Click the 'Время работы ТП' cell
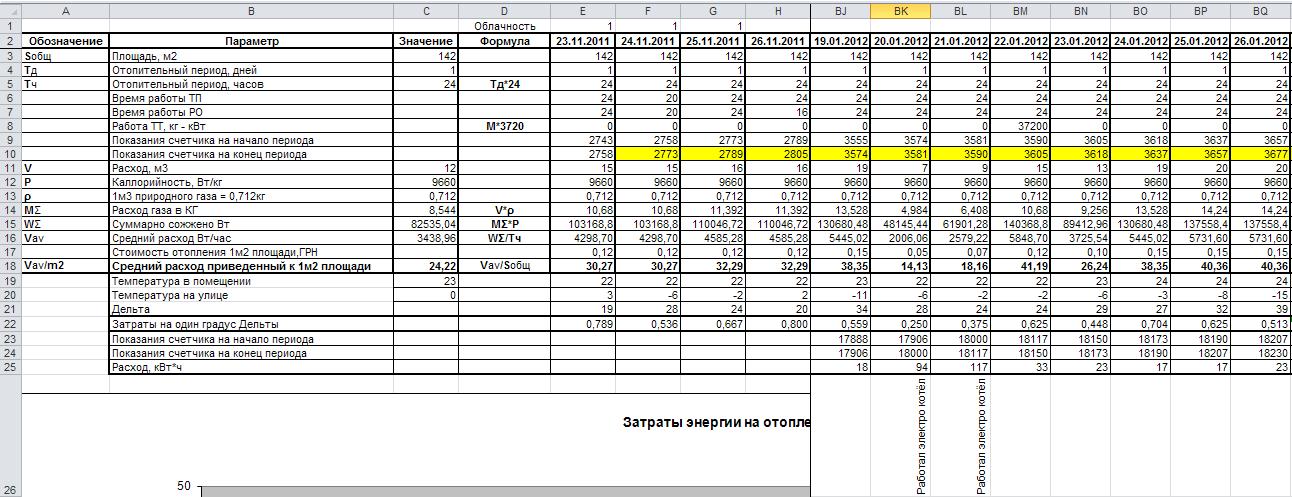Screen dimensions: 1292x497 251,99
